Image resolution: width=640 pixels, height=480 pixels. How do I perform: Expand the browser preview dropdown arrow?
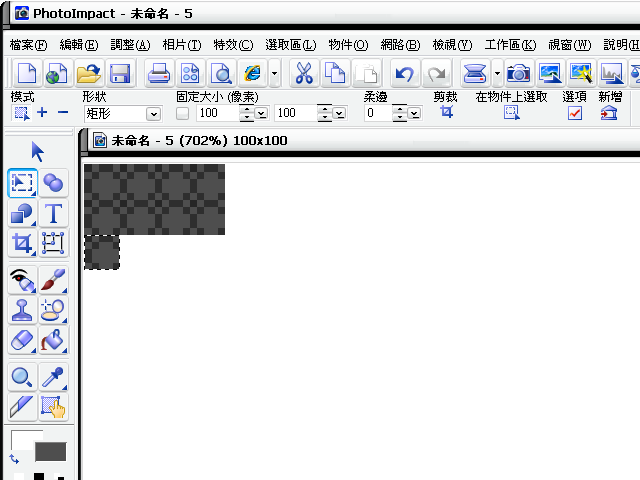click(275, 73)
